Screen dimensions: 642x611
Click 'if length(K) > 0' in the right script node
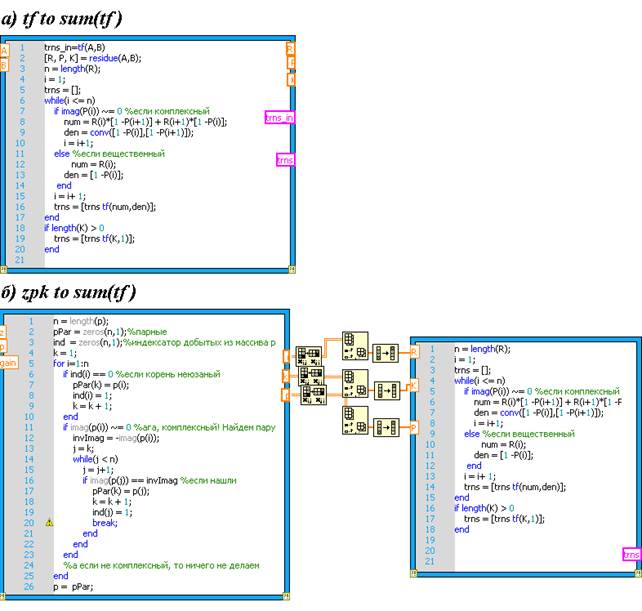tap(484, 509)
